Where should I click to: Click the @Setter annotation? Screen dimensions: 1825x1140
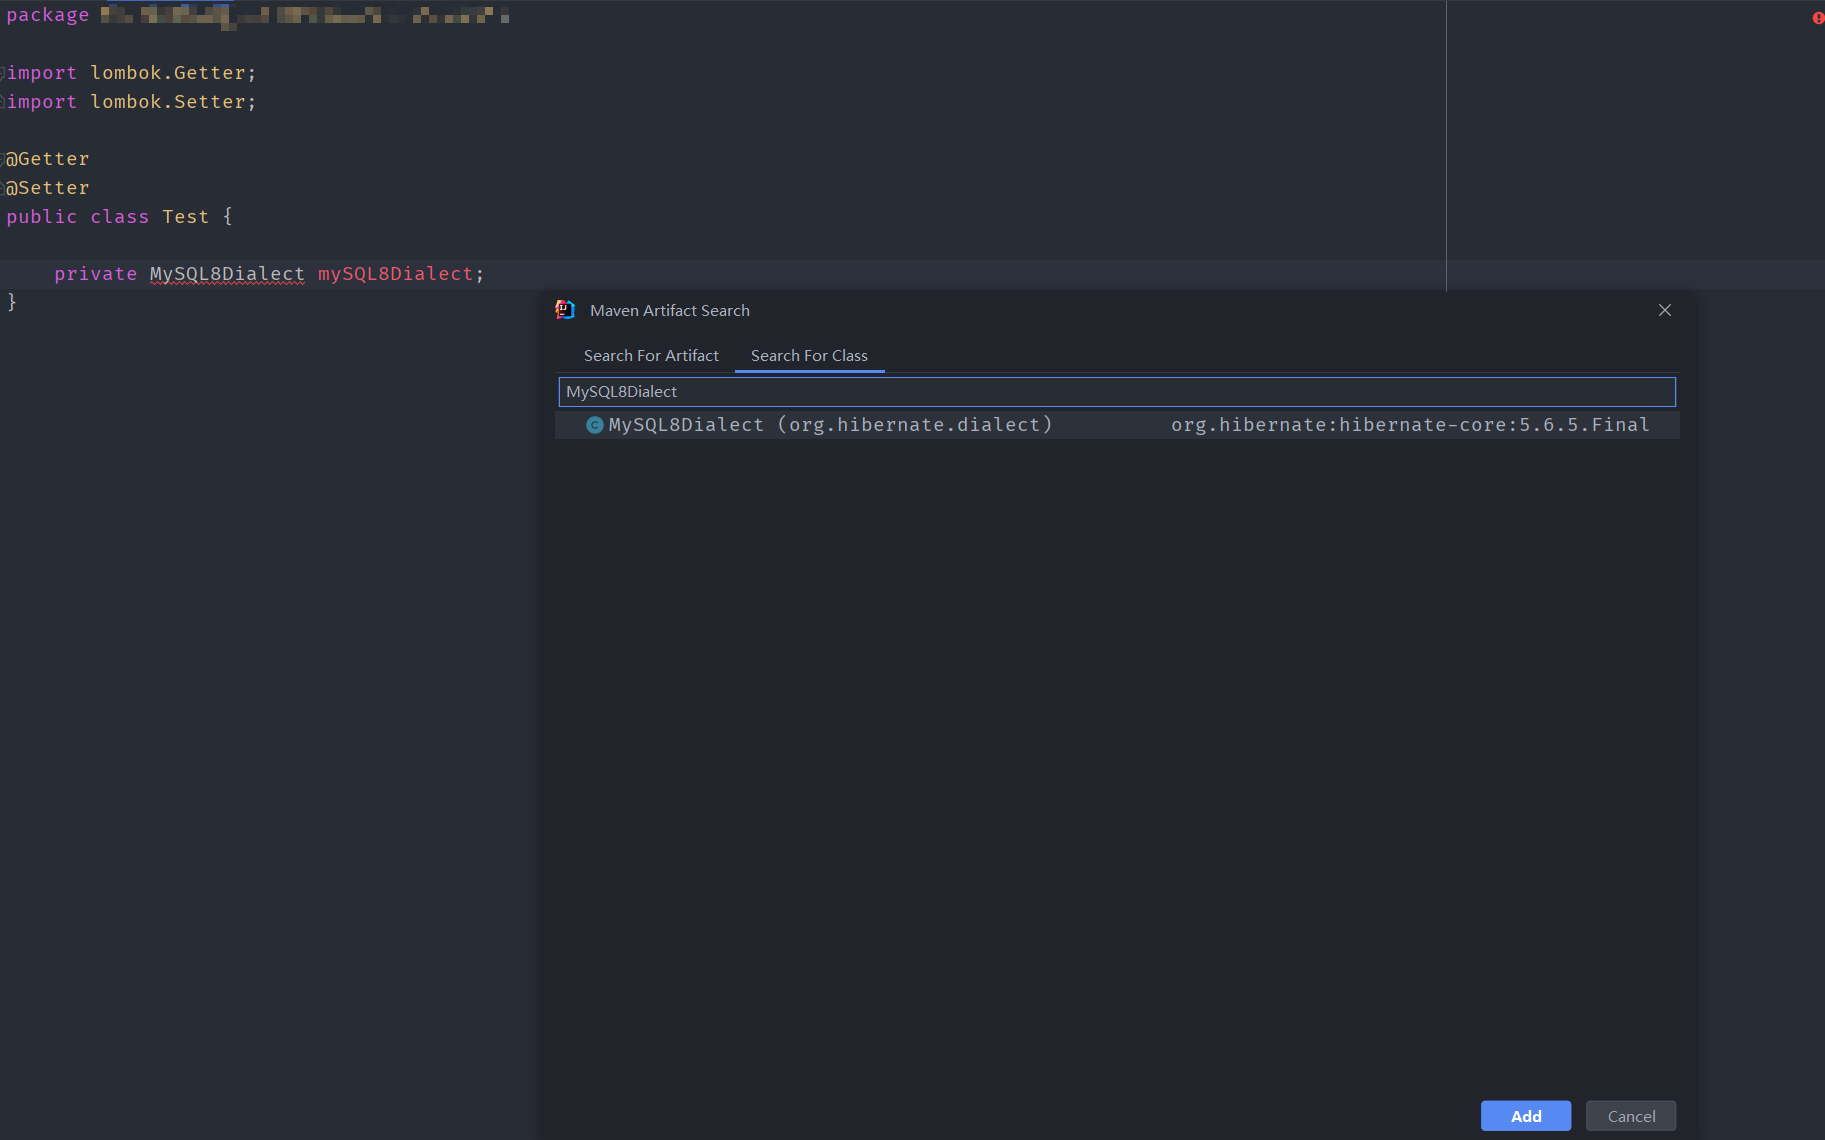47,187
